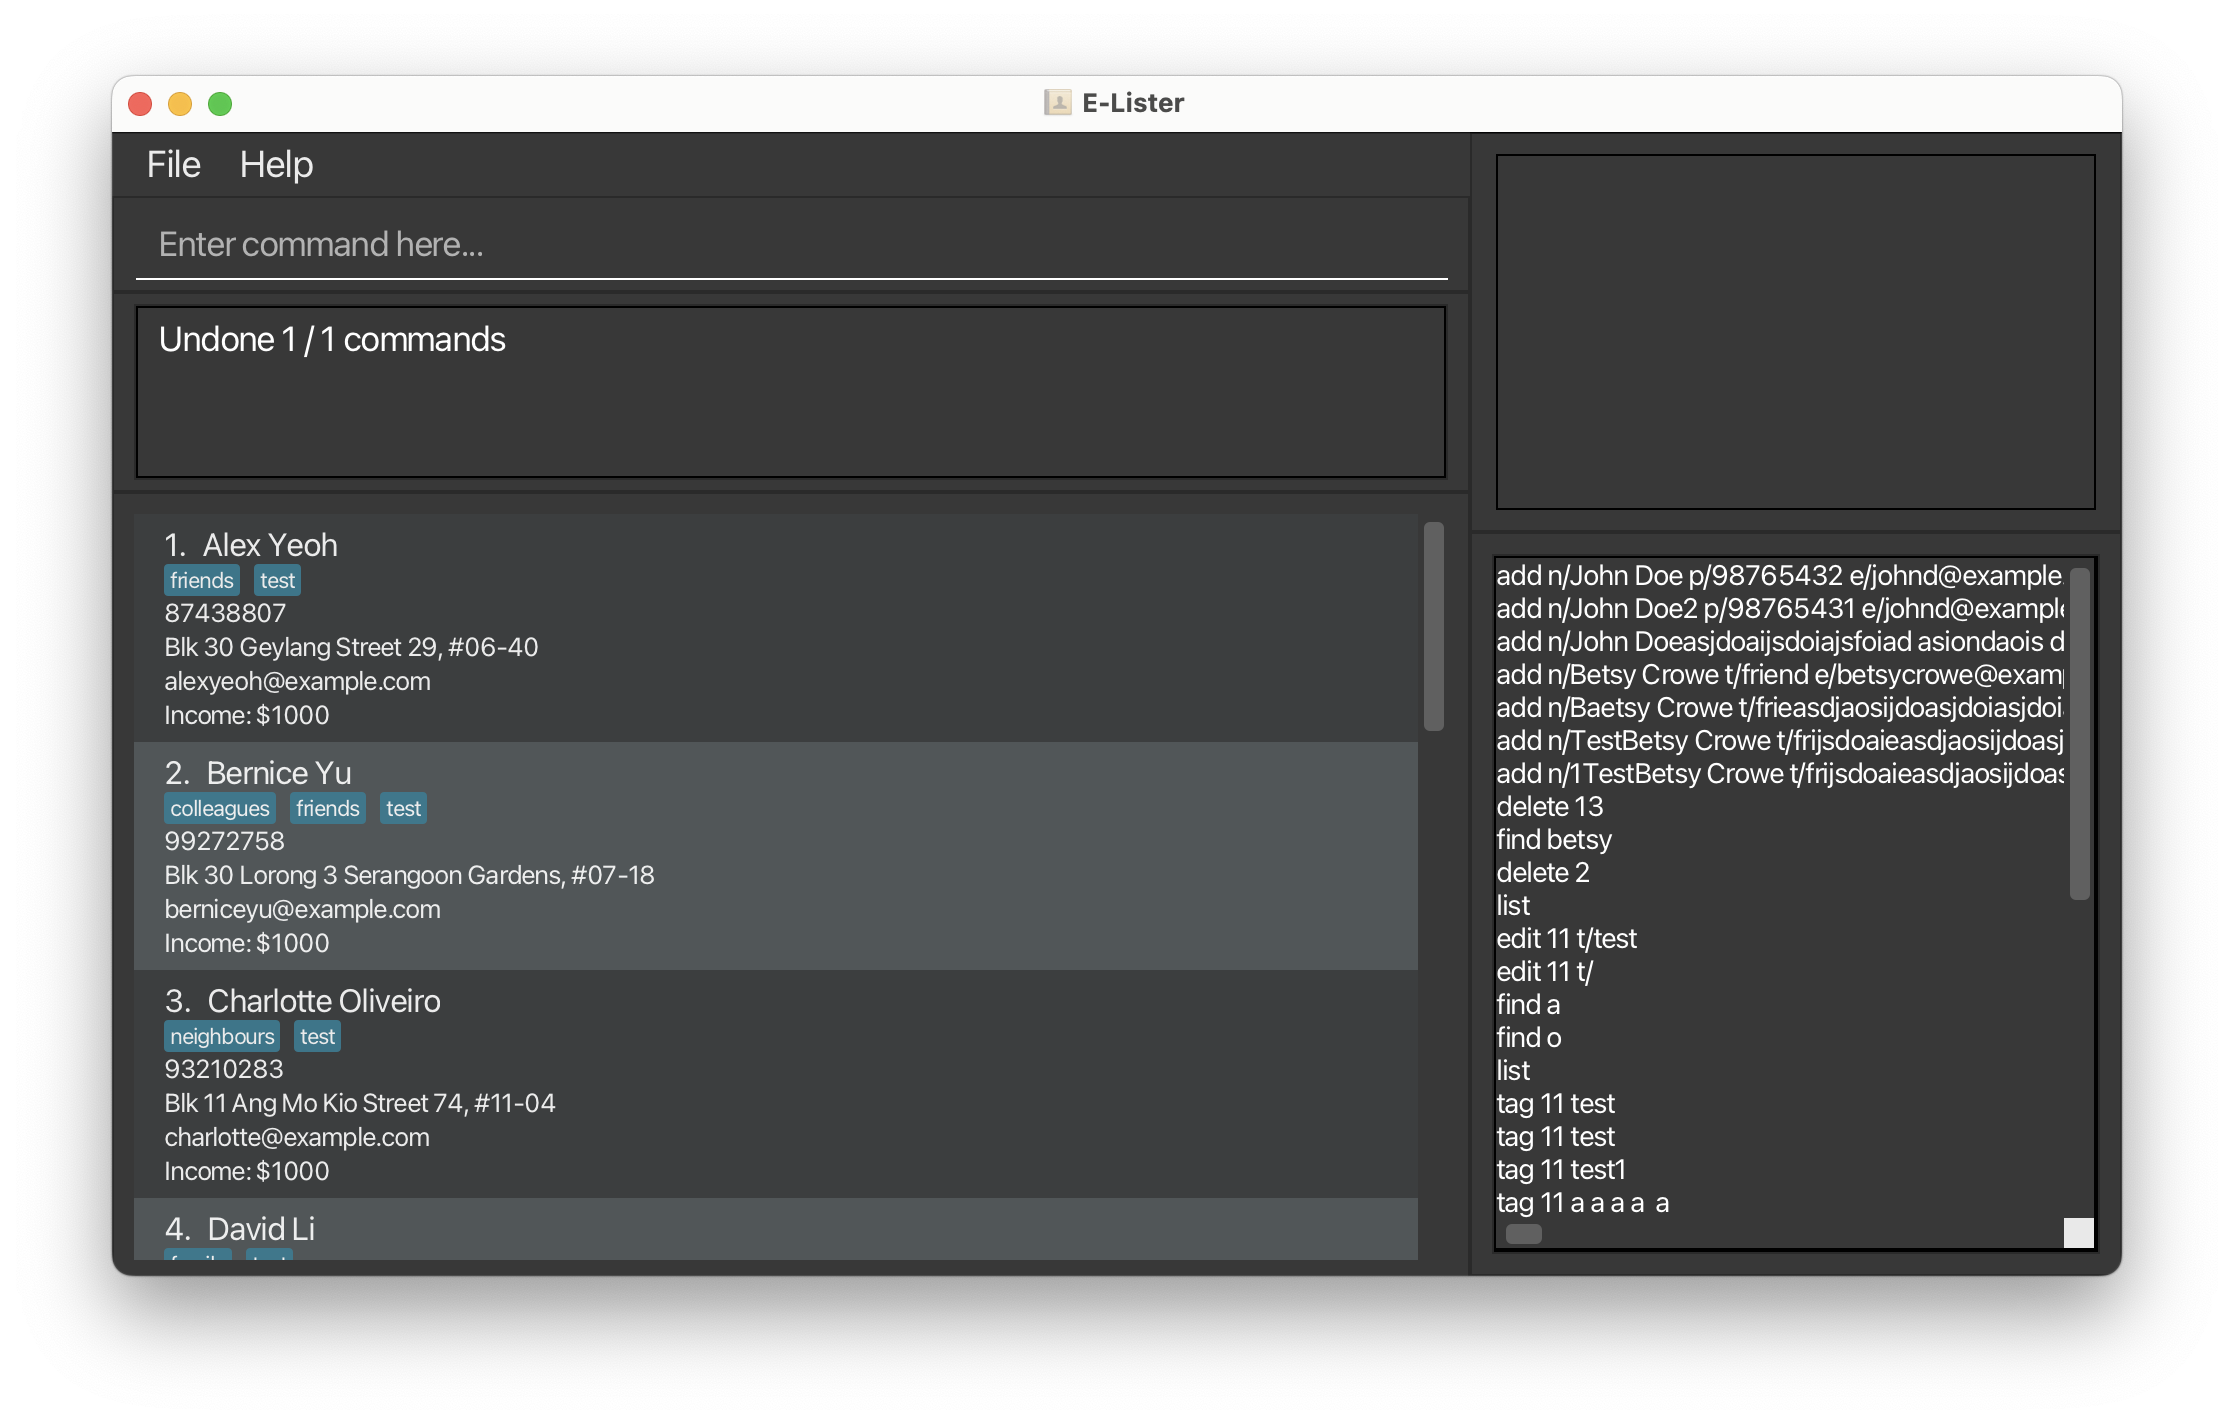Click the command input field
2234x1424 pixels.
point(790,245)
